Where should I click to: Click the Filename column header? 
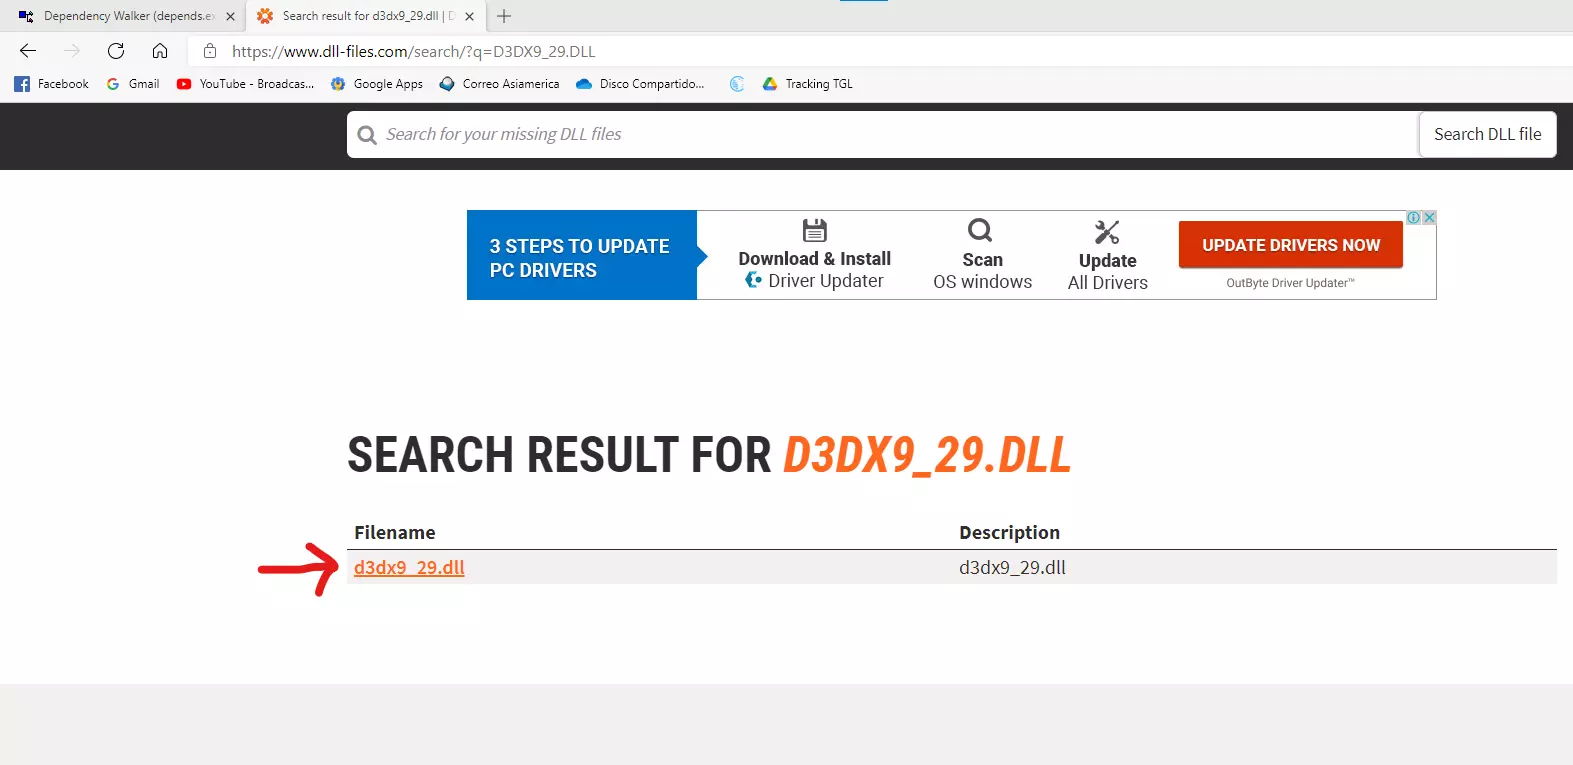coord(395,533)
